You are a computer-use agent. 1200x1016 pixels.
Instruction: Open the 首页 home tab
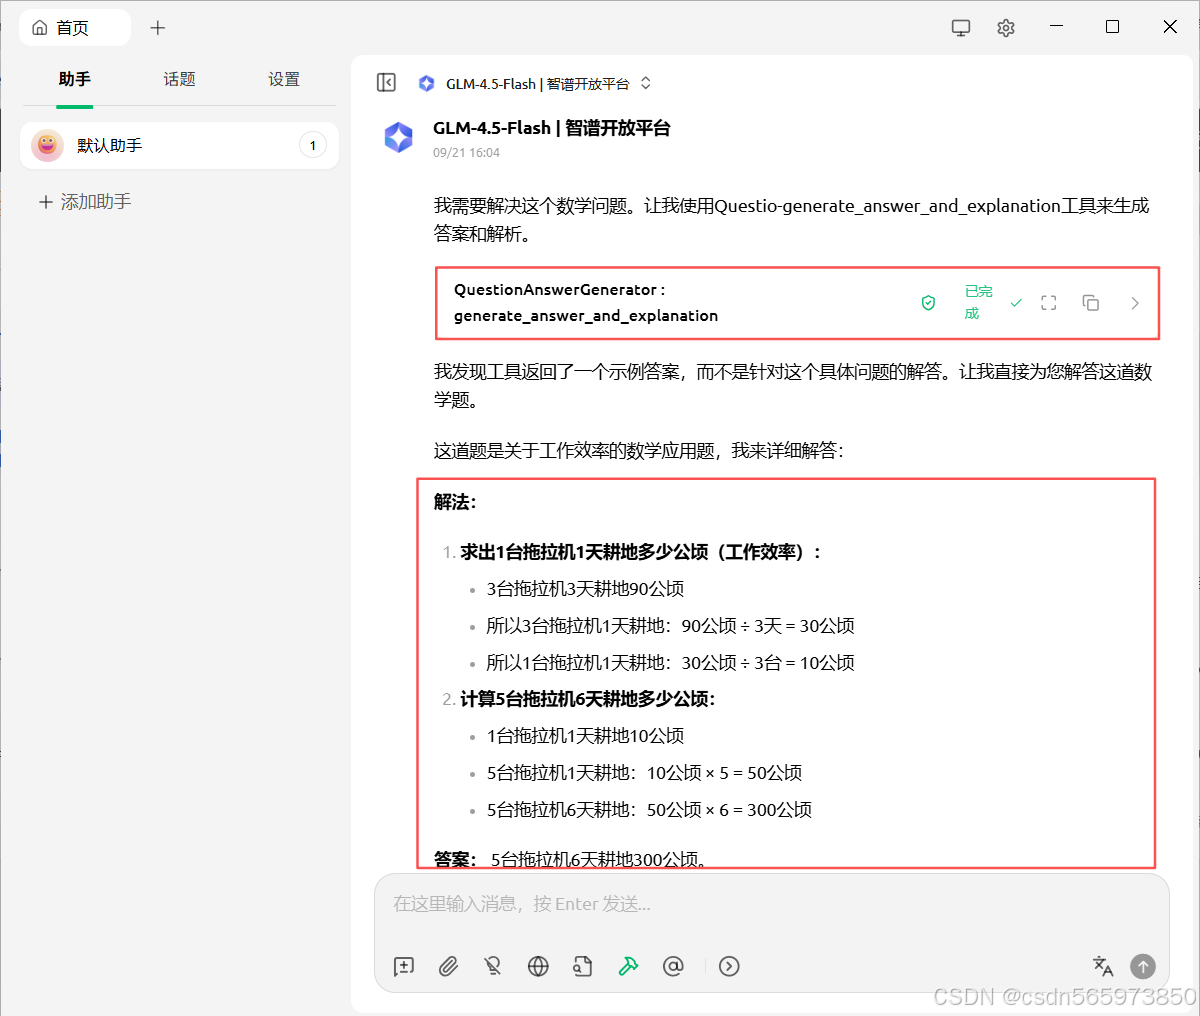[74, 28]
